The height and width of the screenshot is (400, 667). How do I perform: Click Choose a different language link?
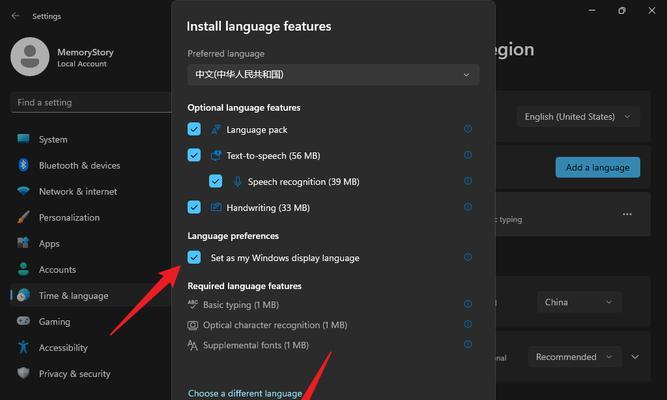245,393
